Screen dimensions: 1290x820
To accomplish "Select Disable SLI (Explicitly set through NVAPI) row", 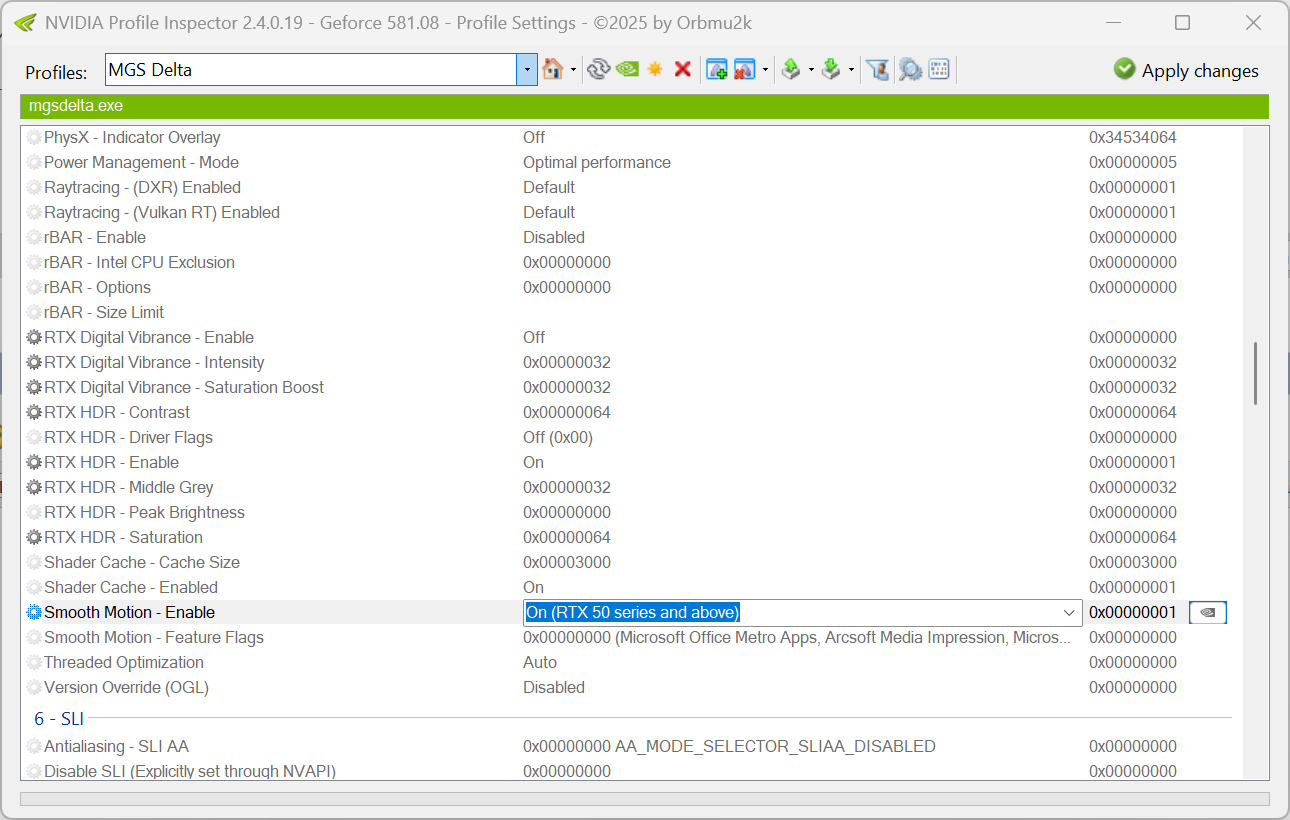I will pyautogui.click(x=630, y=771).
